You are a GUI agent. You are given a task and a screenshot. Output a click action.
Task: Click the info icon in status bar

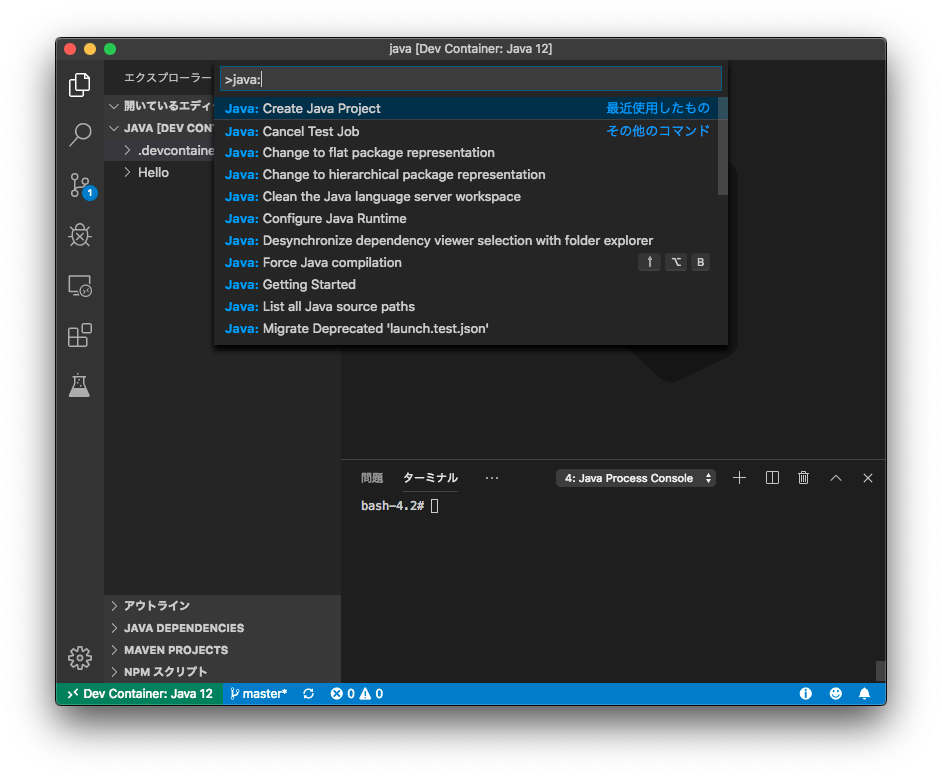[x=806, y=694]
